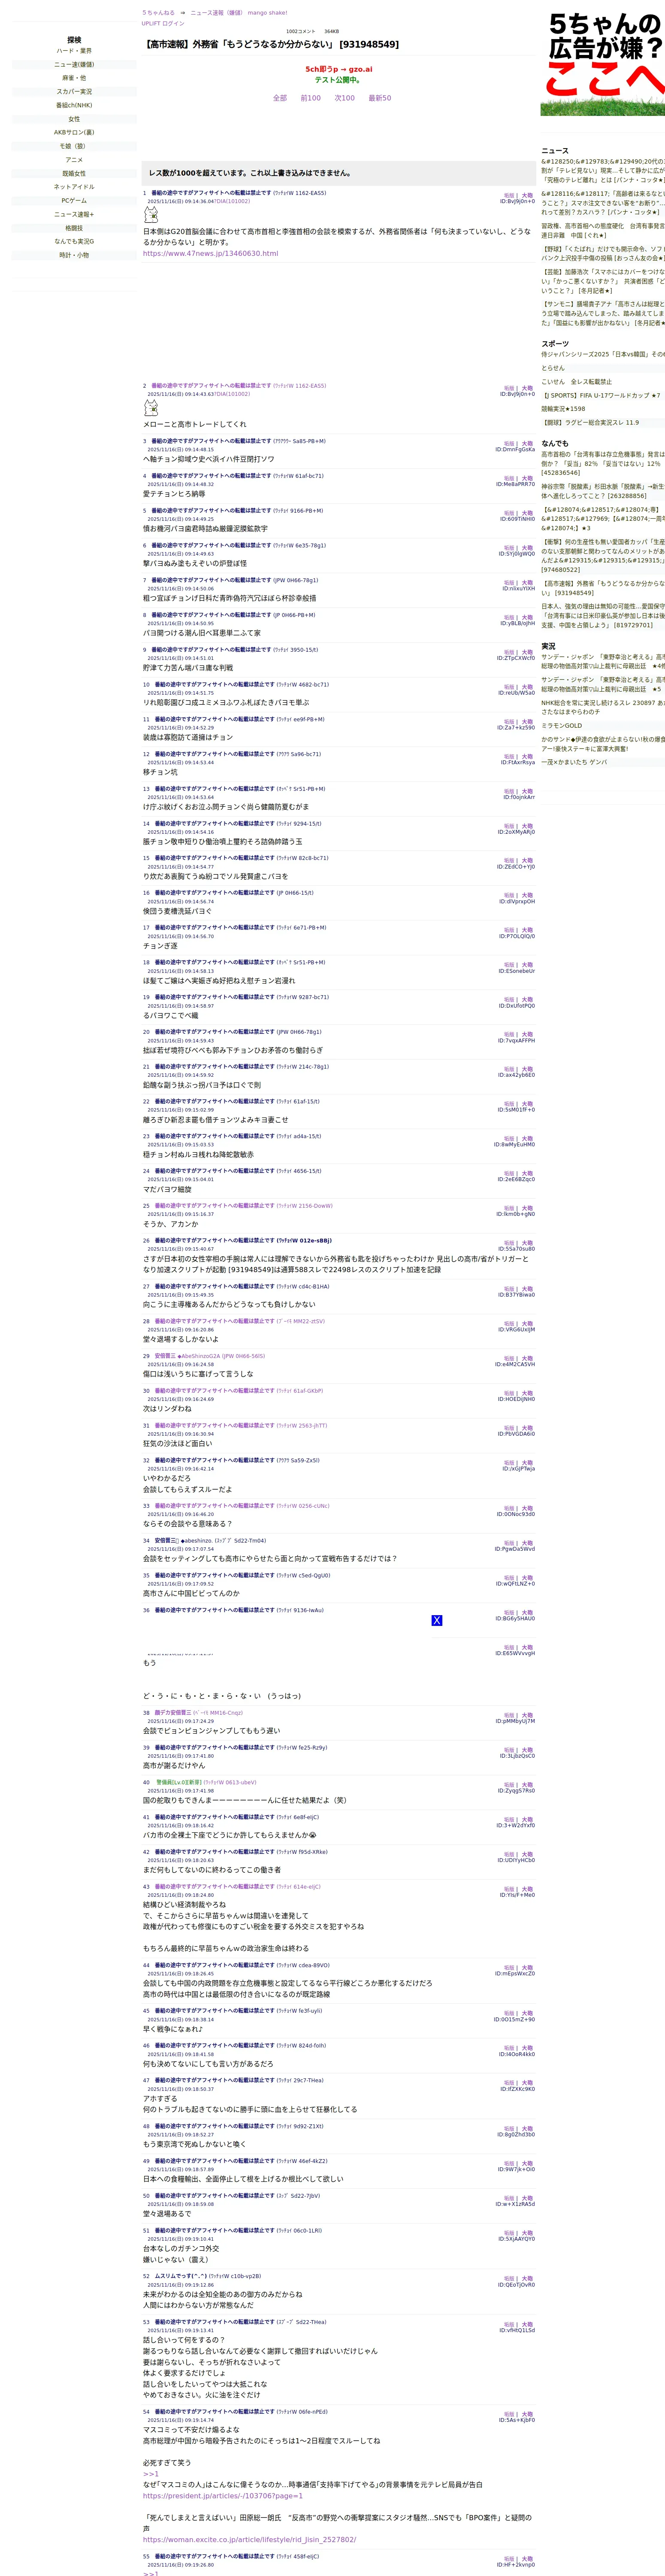
Task: Open 神谷宗幣「脱酸素」sidebar thread
Action: (x=603, y=491)
